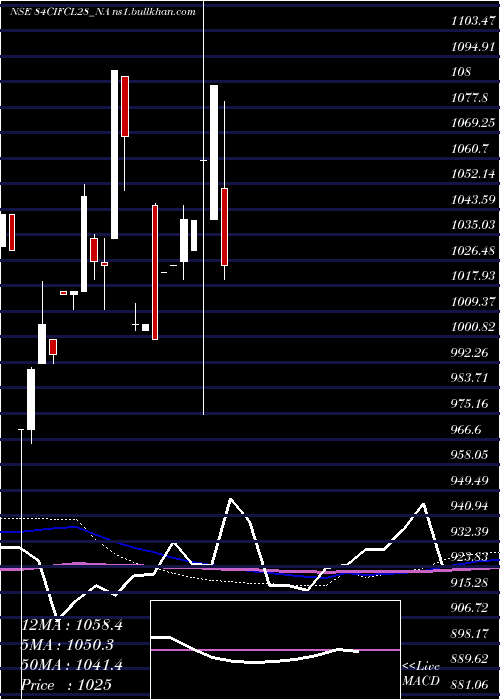Viewport: 500px width, 700px height.
Task: Select the 949.49 price axis label
Action: coord(470,480)
